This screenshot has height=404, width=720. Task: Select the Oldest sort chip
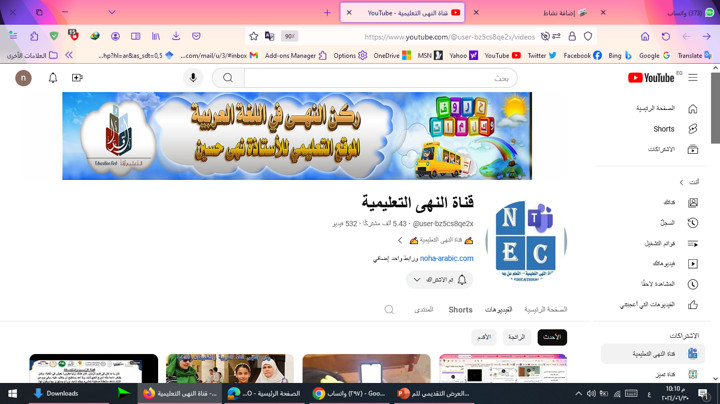(484, 337)
